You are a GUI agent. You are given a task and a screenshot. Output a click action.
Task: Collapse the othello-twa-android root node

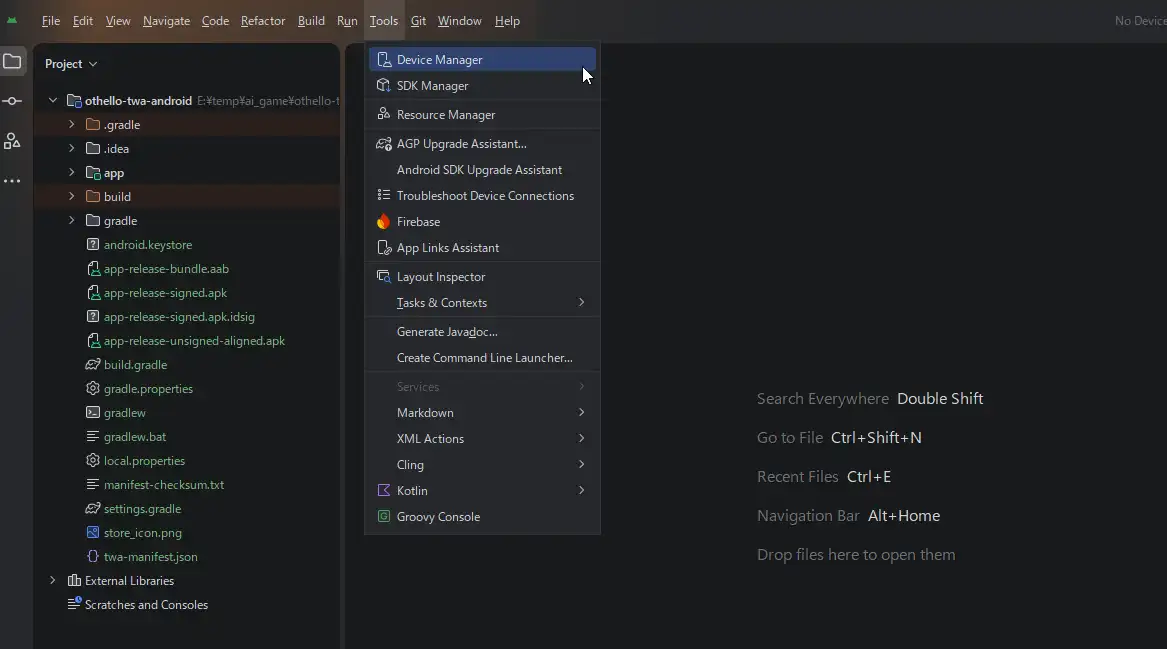pos(53,100)
